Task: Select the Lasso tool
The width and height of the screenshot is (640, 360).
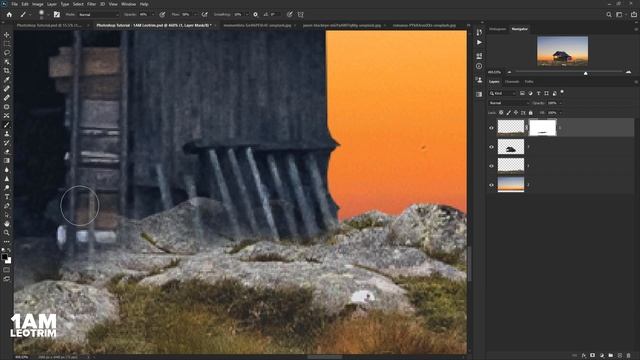Action: 7,53
